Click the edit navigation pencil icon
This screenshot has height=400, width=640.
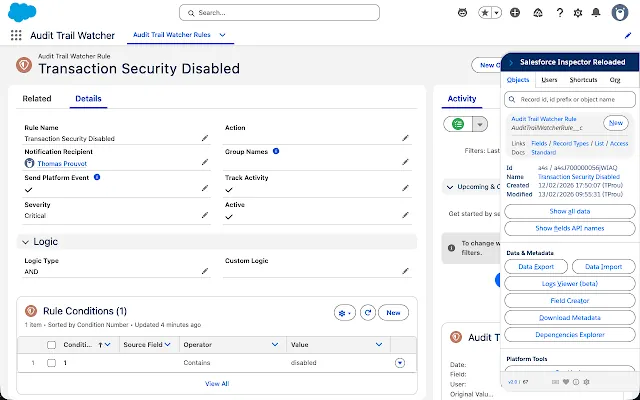click(628, 36)
